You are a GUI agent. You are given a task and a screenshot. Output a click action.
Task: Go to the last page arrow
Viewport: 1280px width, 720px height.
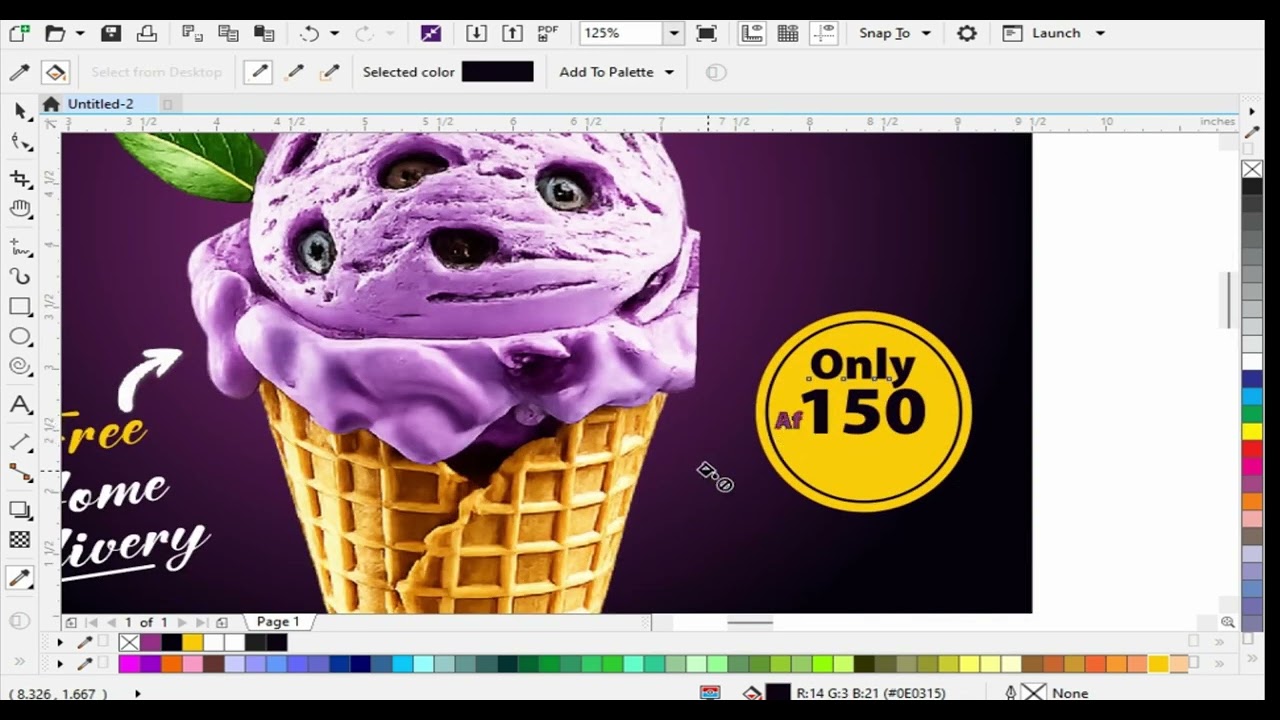point(203,622)
